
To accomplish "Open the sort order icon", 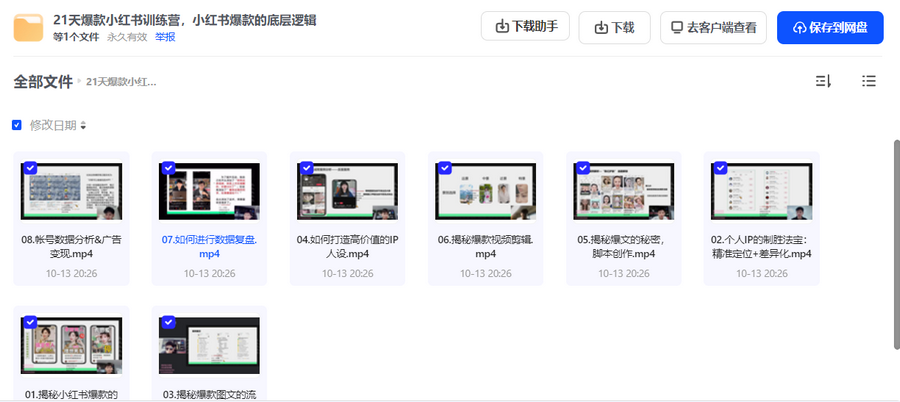I will [823, 82].
